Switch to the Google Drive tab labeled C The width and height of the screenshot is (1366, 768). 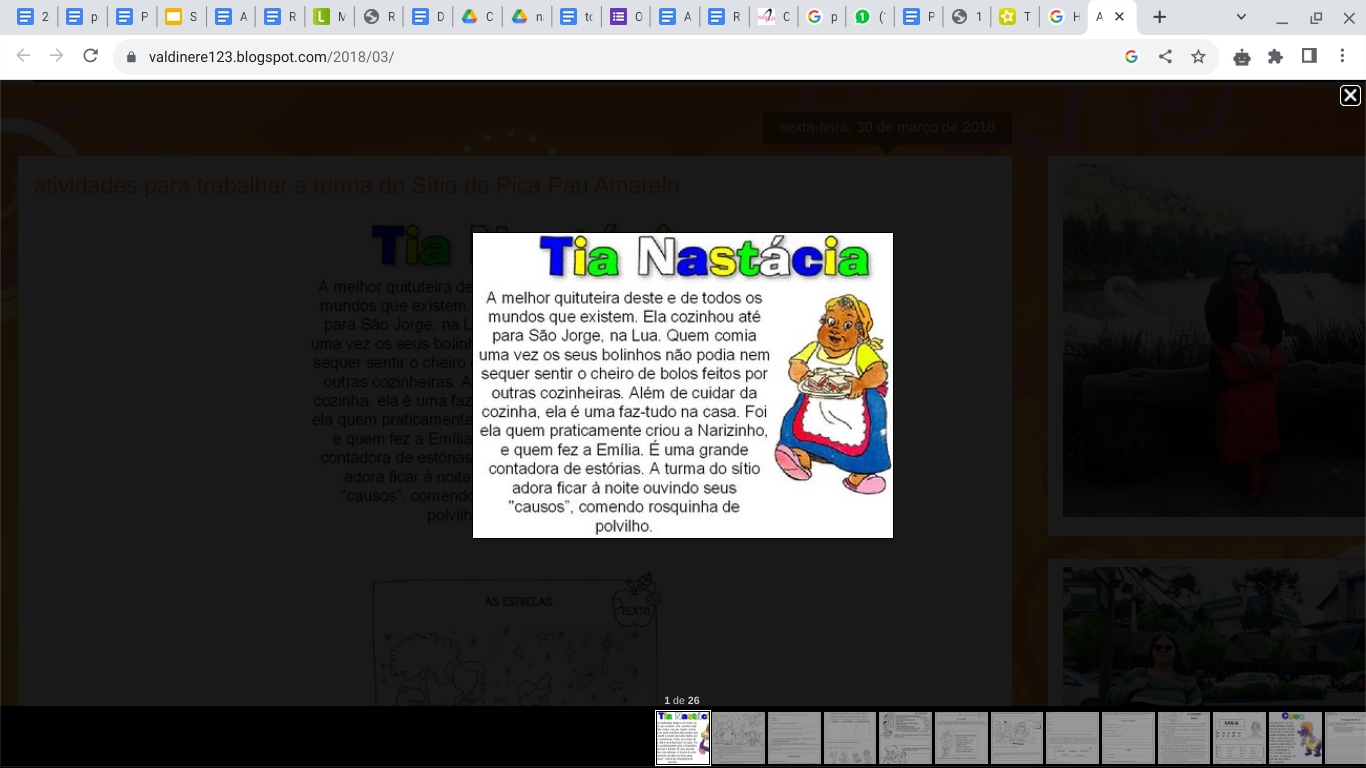(477, 17)
